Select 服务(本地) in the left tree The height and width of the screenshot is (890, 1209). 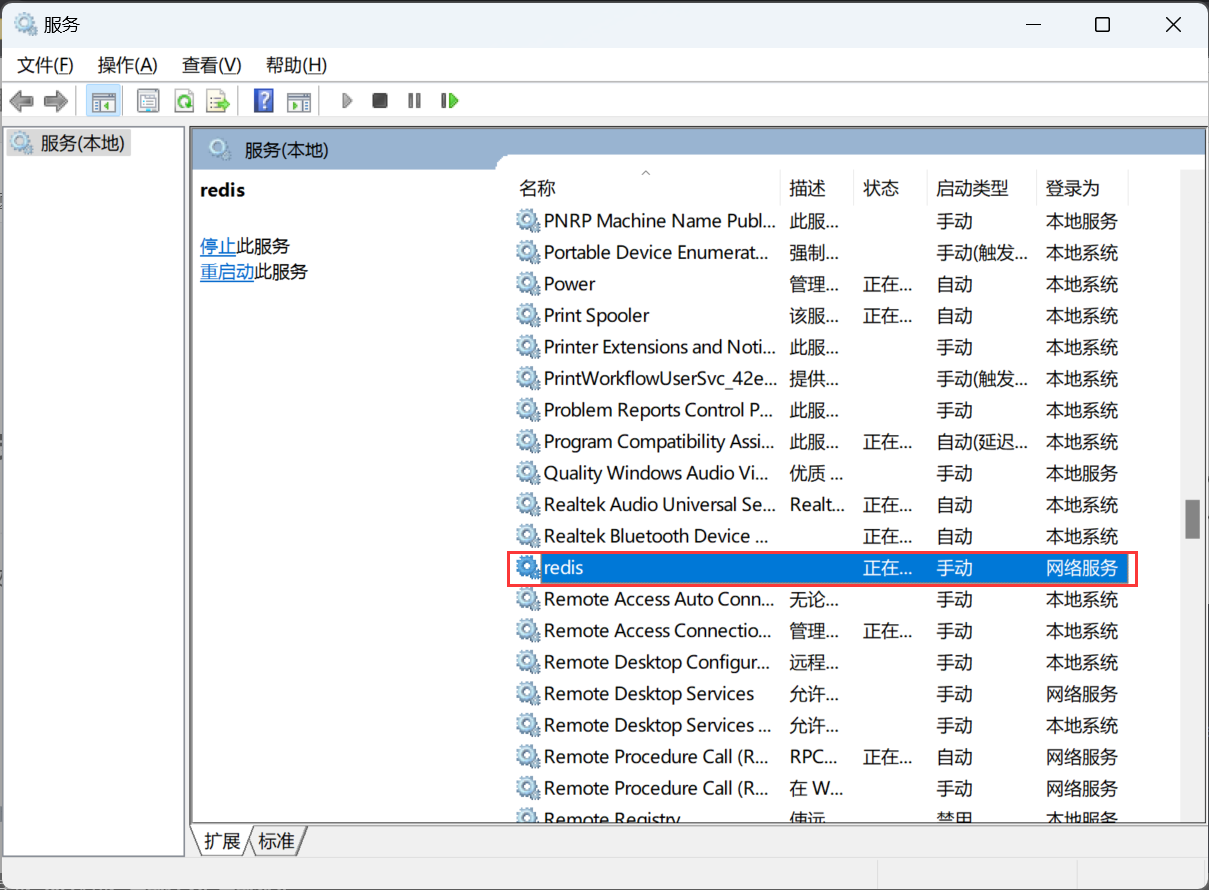[82, 144]
